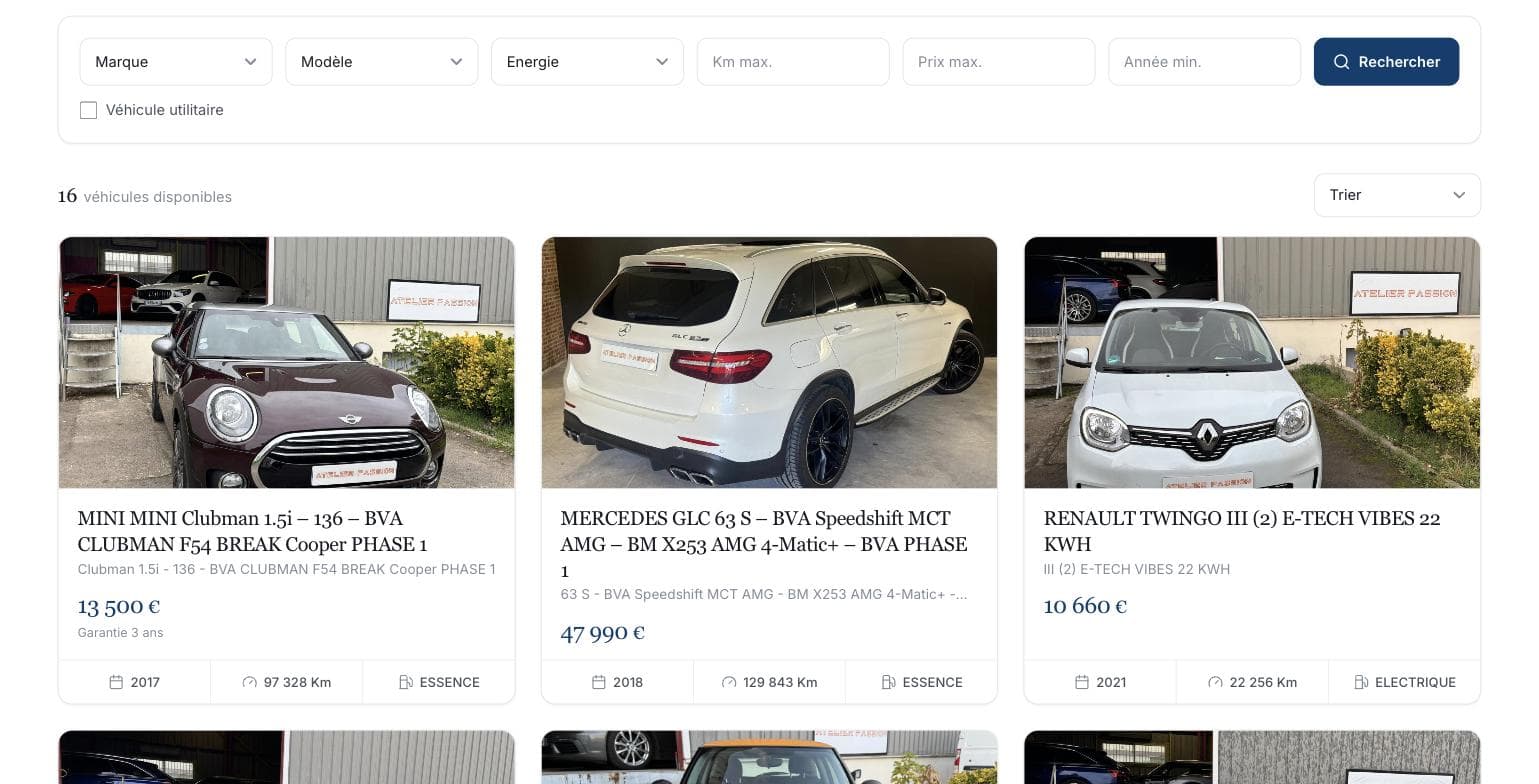Click the 63 S - BVA Speedshift subtitle
The image size is (1539, 784).
[x=764, y=594]
